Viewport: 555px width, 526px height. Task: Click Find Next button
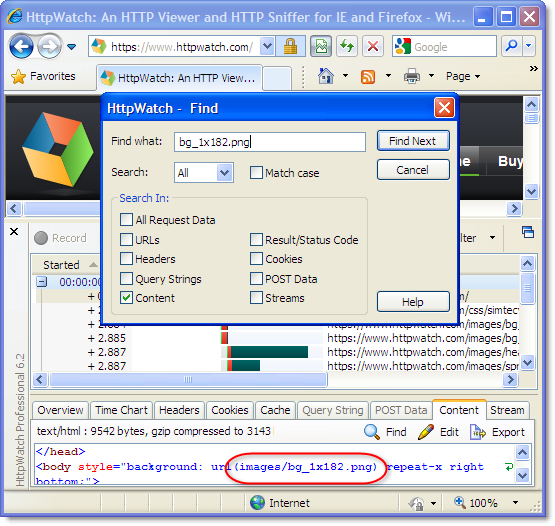coord(413,141)
